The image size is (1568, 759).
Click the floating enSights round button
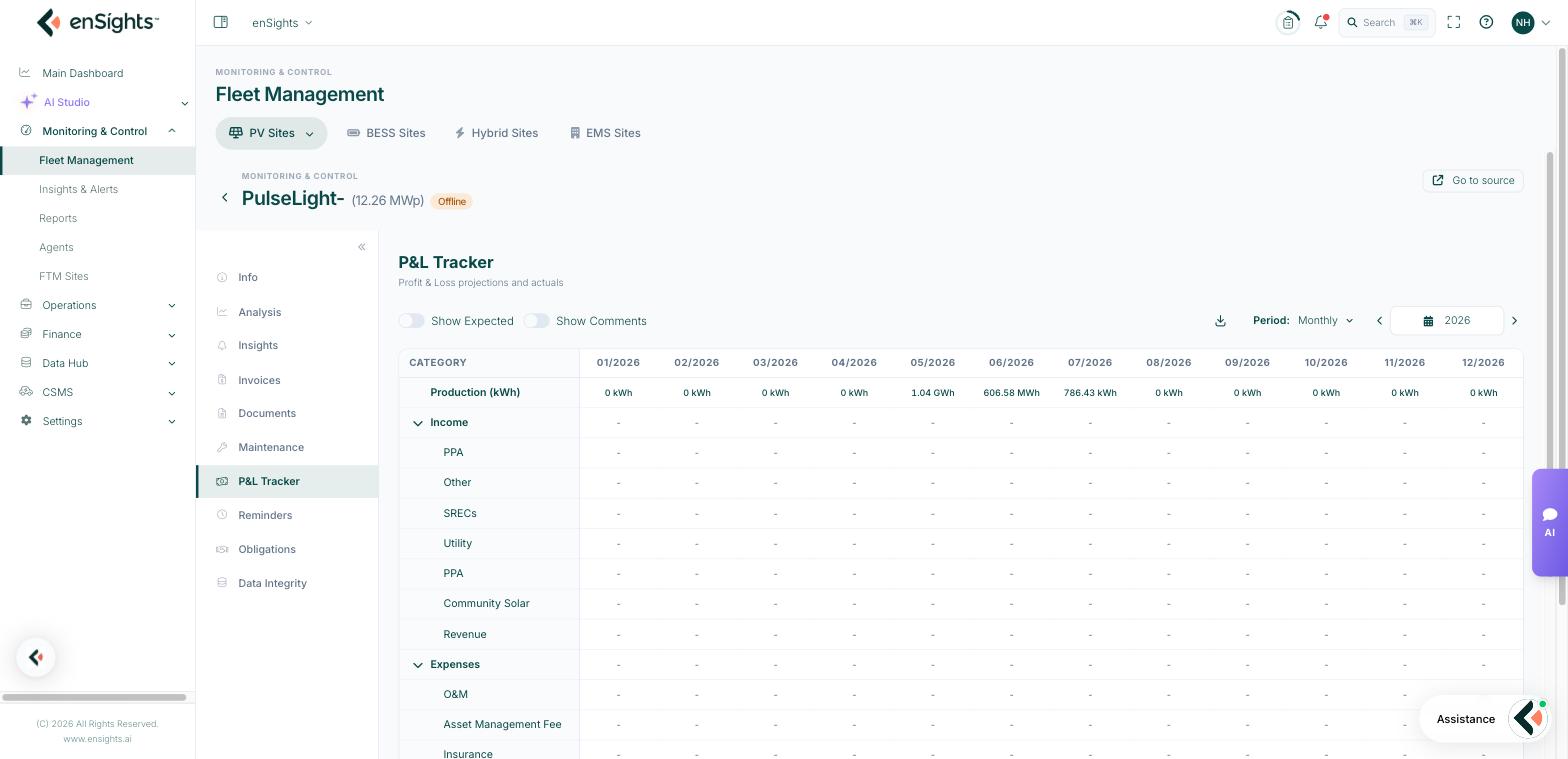[x=36, y=657]
